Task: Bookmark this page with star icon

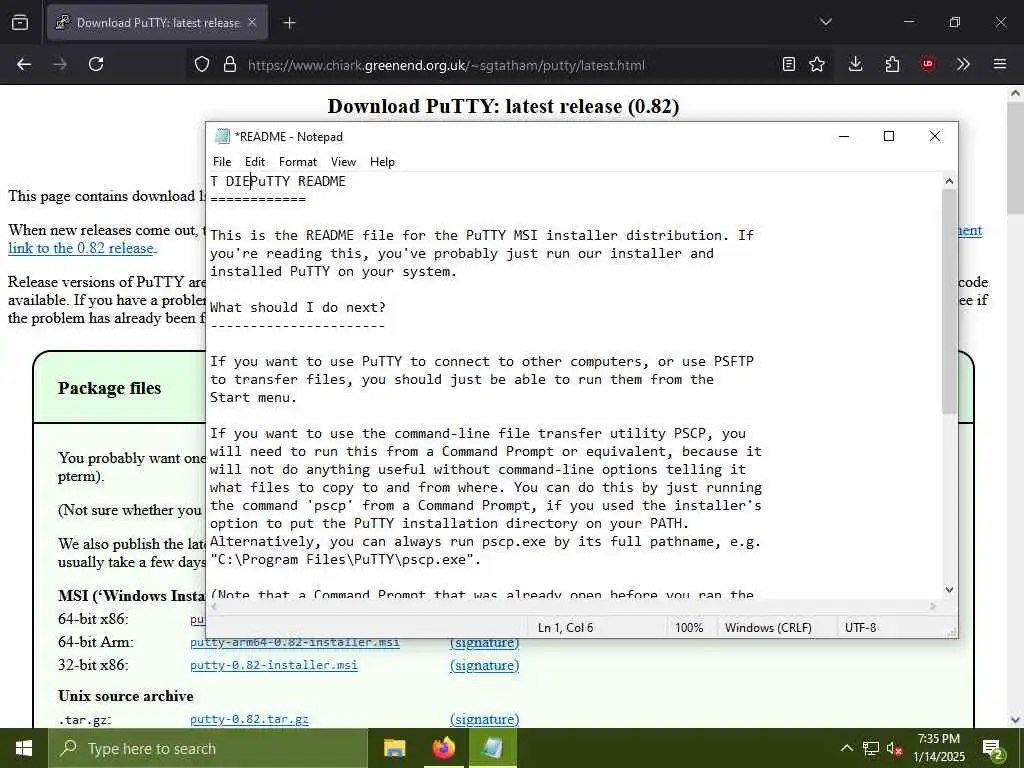Action: point(817,64)
